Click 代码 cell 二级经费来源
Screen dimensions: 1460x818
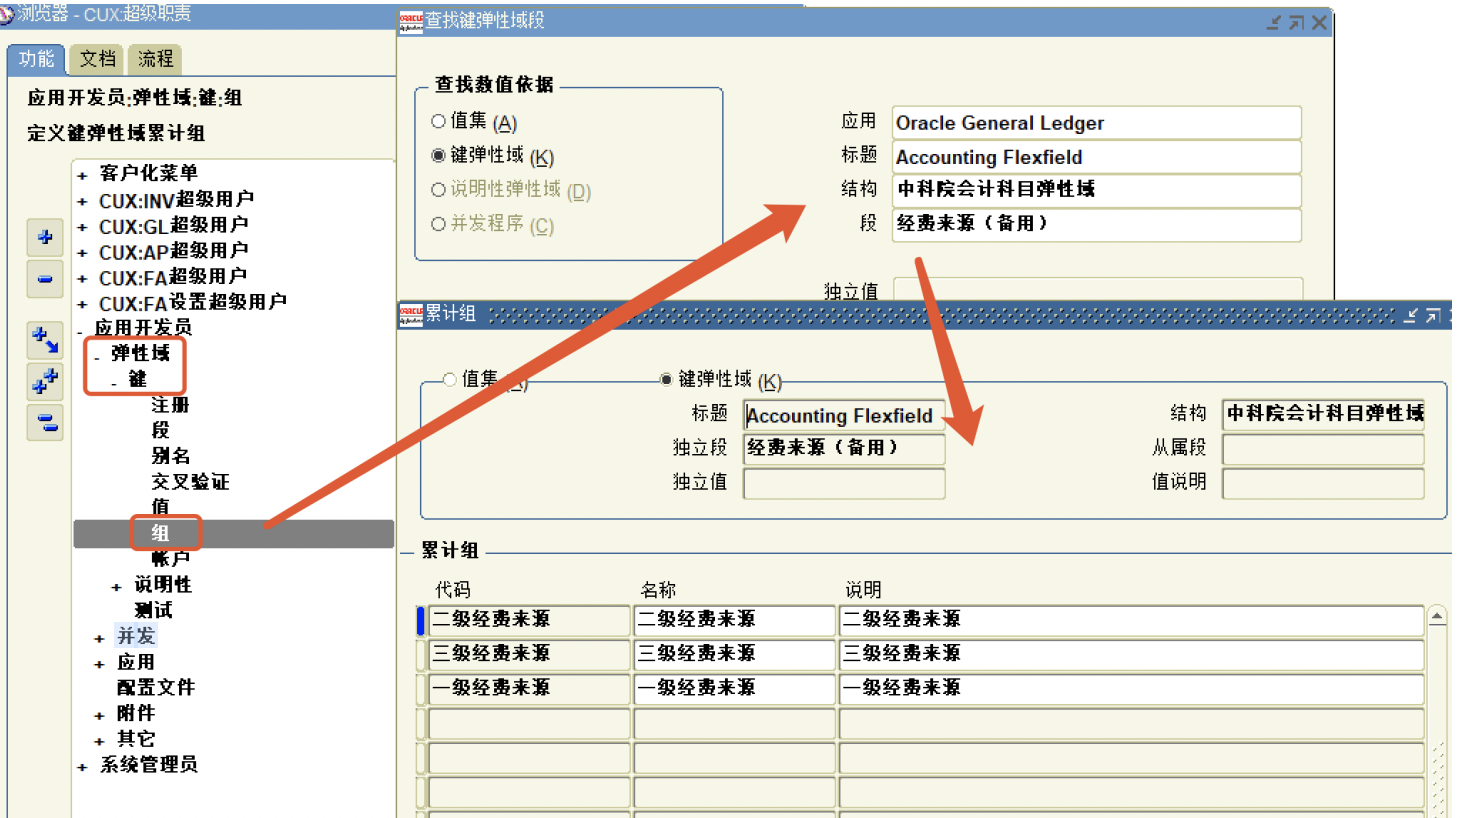pyautogui.click(x=529, y=620)
